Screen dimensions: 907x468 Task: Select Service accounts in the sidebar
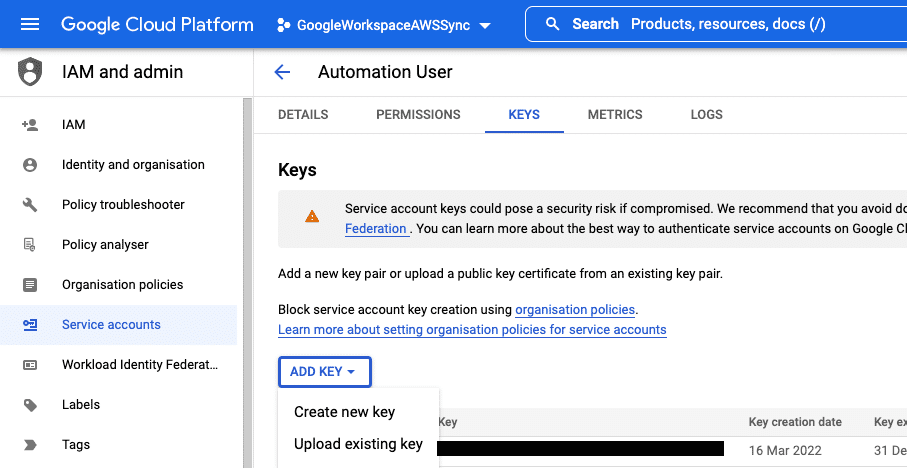coord(119,325)
